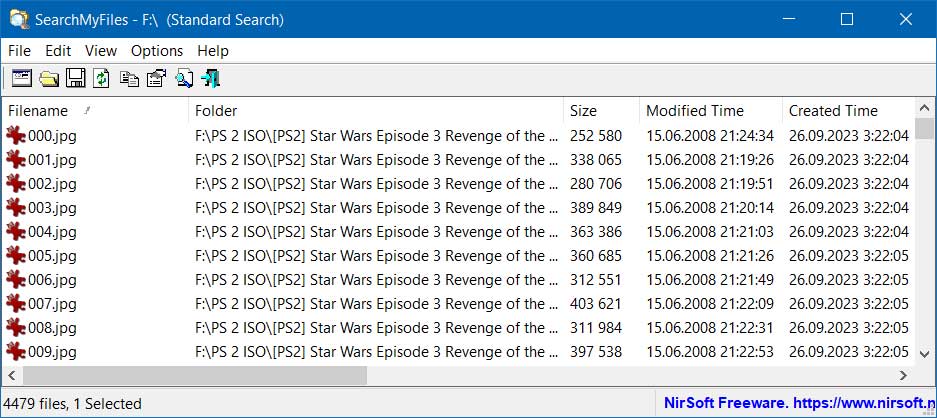Viewport: 937px width, 418px height.
Task: Select the file 002.jpg
Action: 53,184
